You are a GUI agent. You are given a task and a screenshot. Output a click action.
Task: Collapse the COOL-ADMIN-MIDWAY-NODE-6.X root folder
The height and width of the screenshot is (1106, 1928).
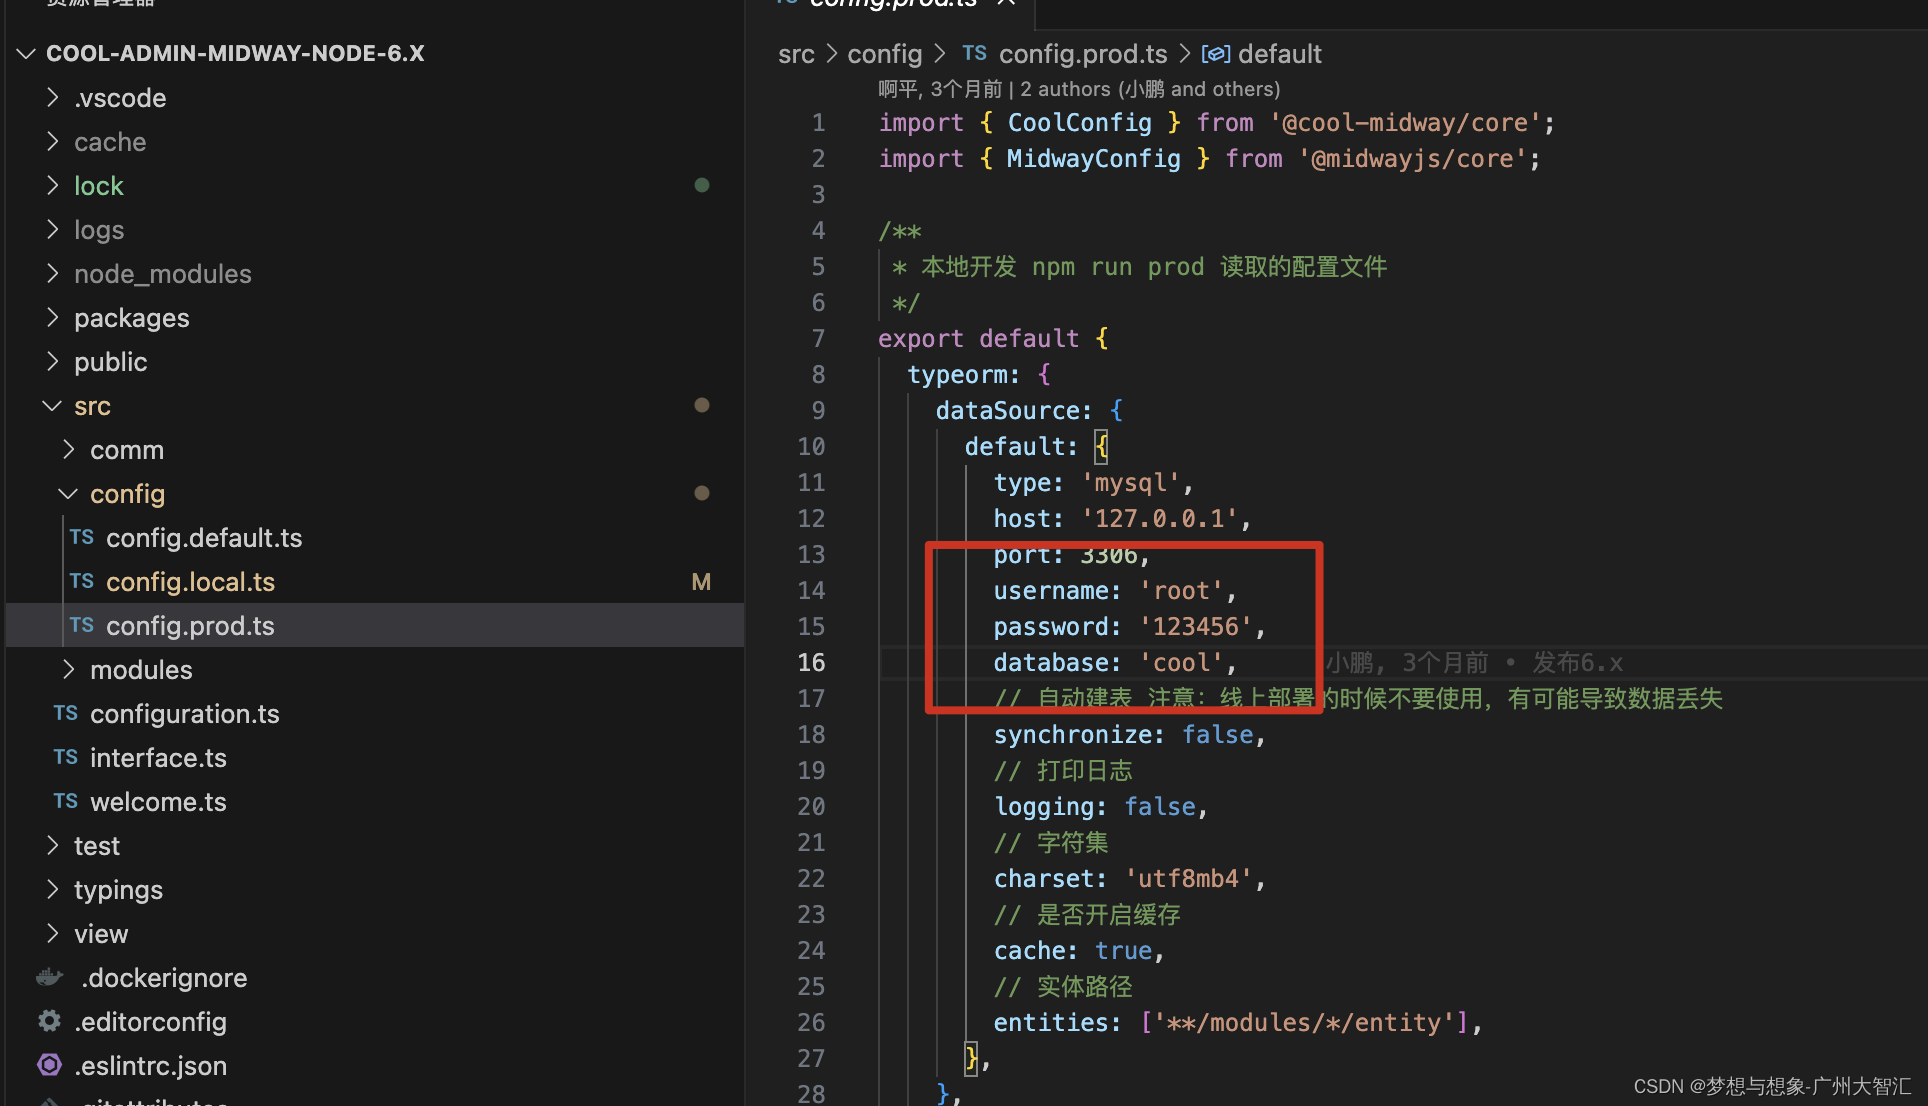(x=27, y=53)
